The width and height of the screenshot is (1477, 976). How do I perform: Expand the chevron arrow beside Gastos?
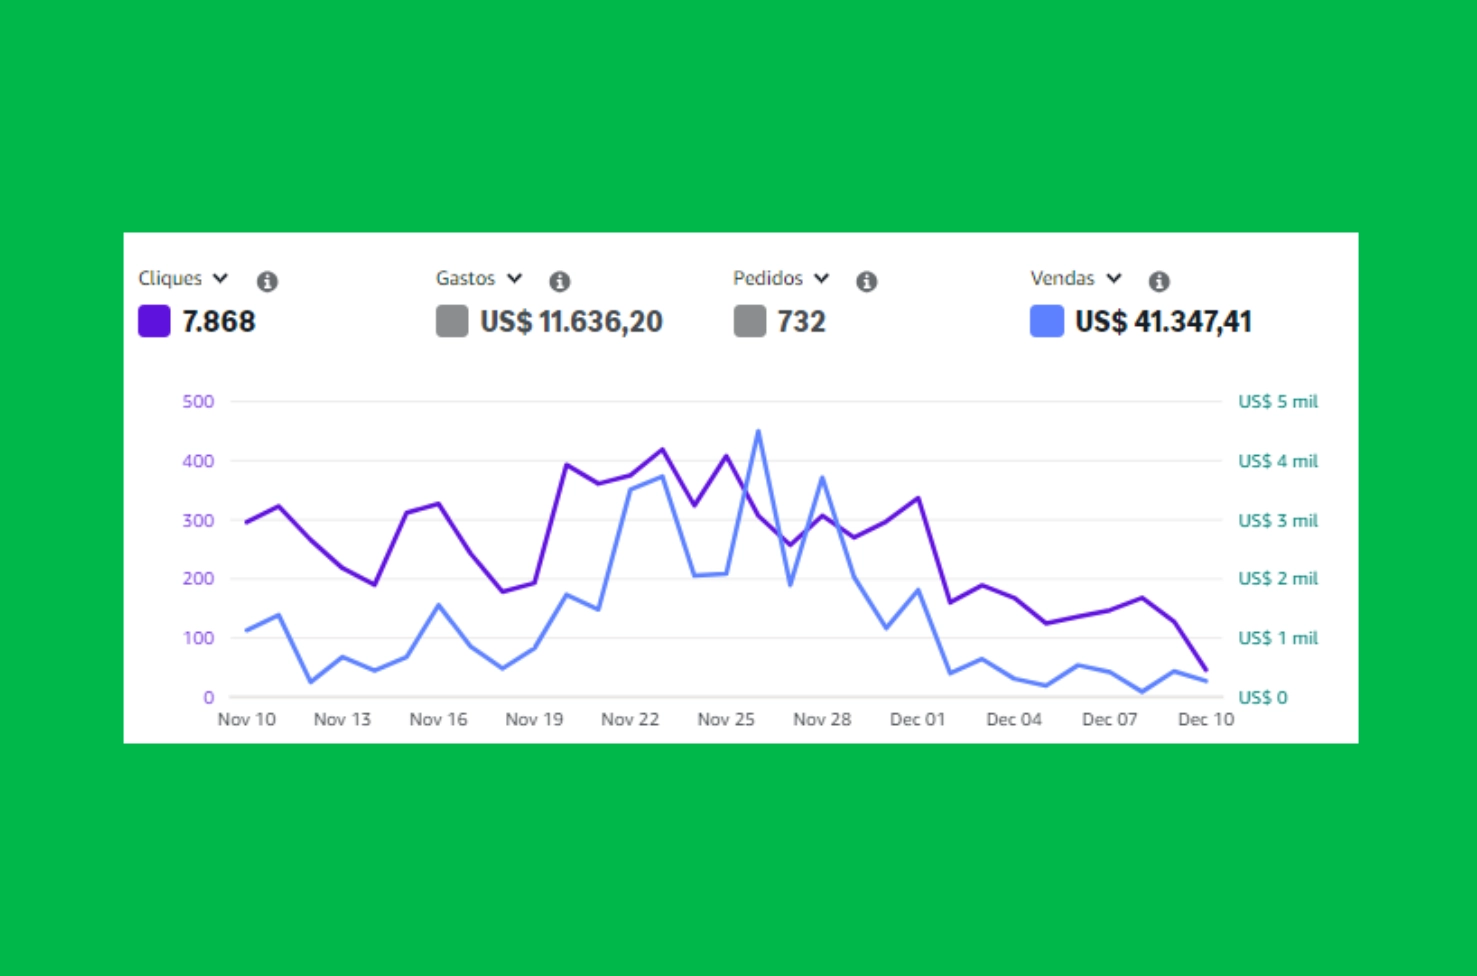(515, 278)
